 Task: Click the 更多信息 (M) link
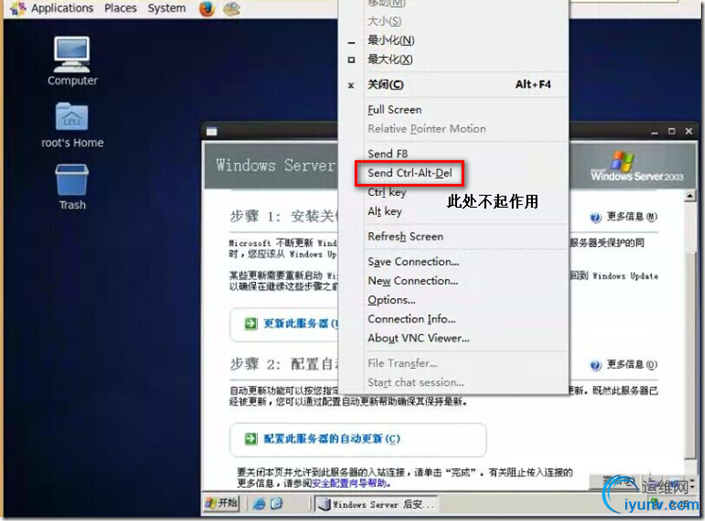coord(632,217)
